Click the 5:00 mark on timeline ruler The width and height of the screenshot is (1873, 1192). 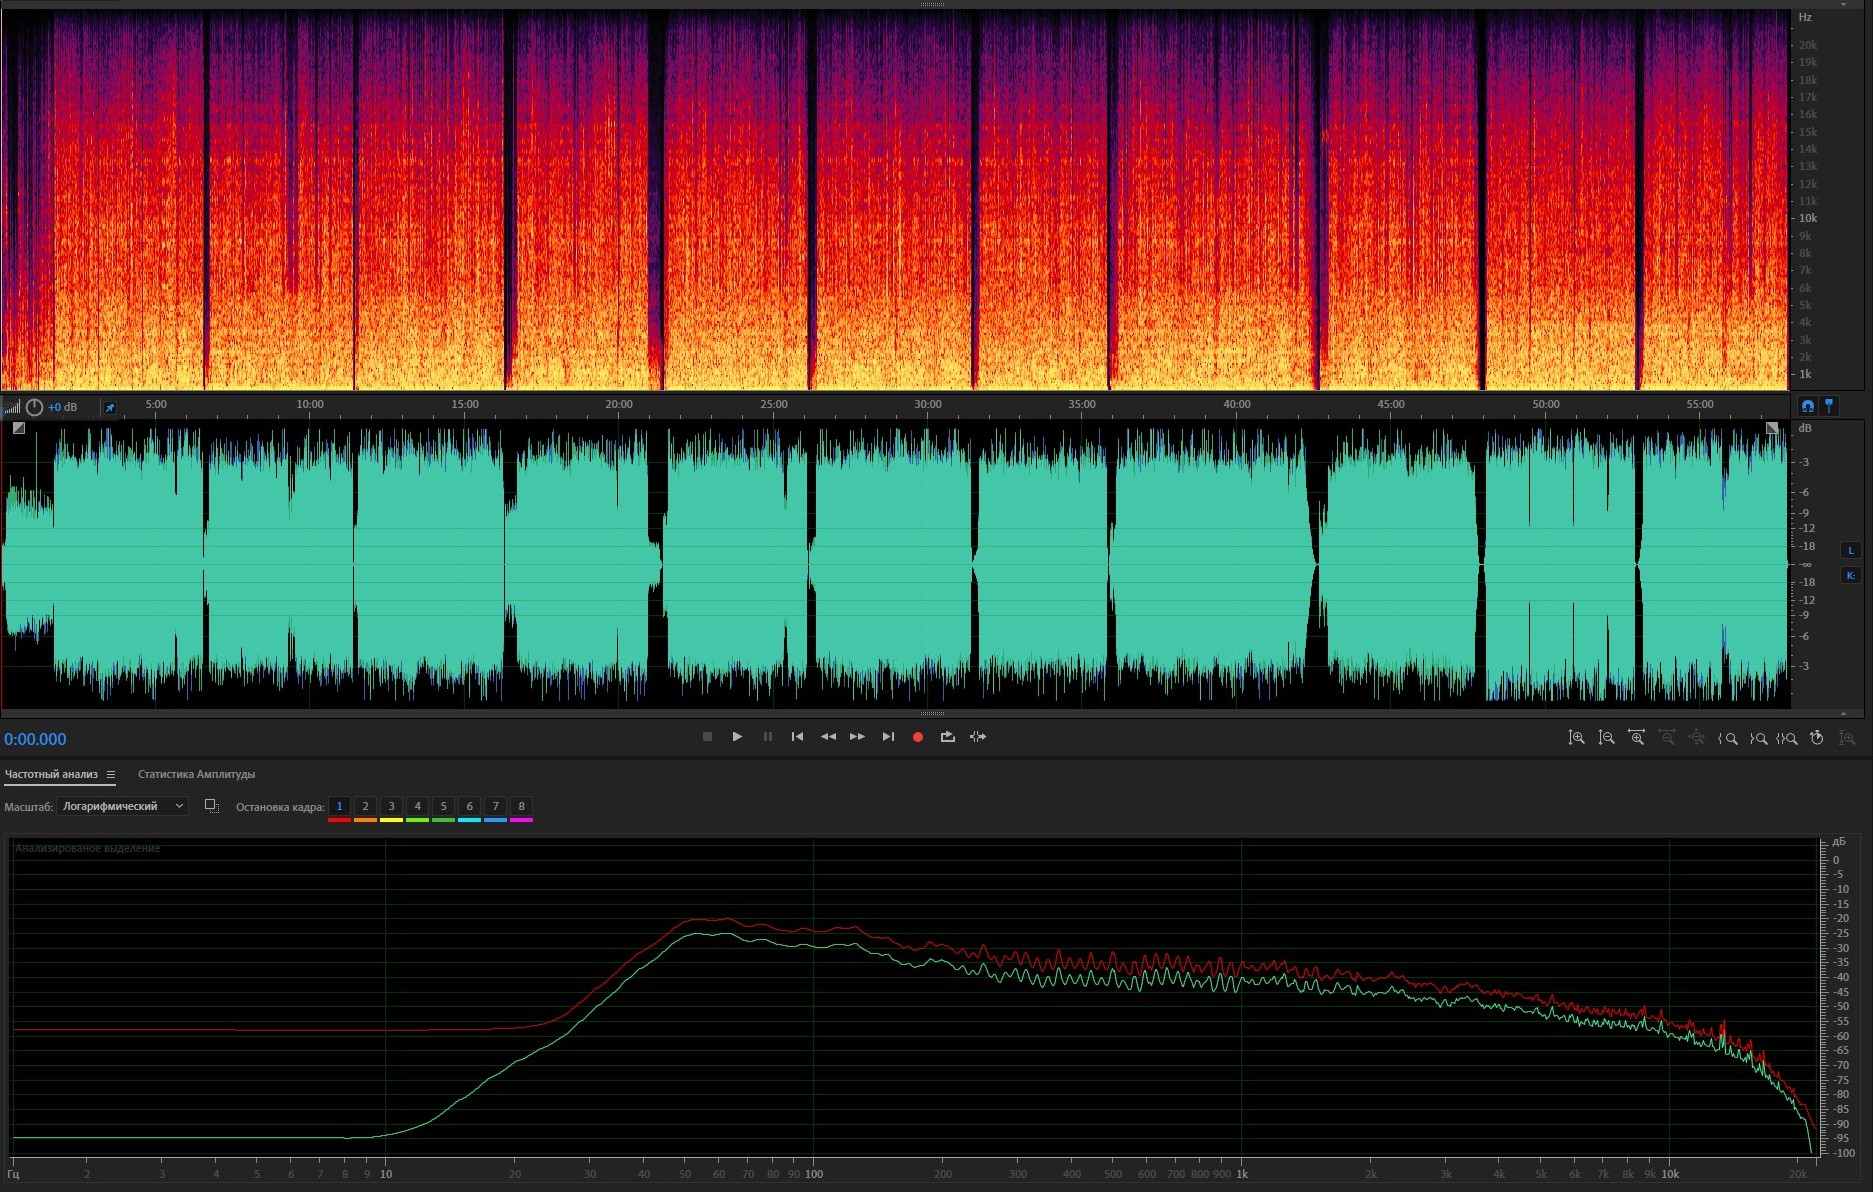pos(156,404)
